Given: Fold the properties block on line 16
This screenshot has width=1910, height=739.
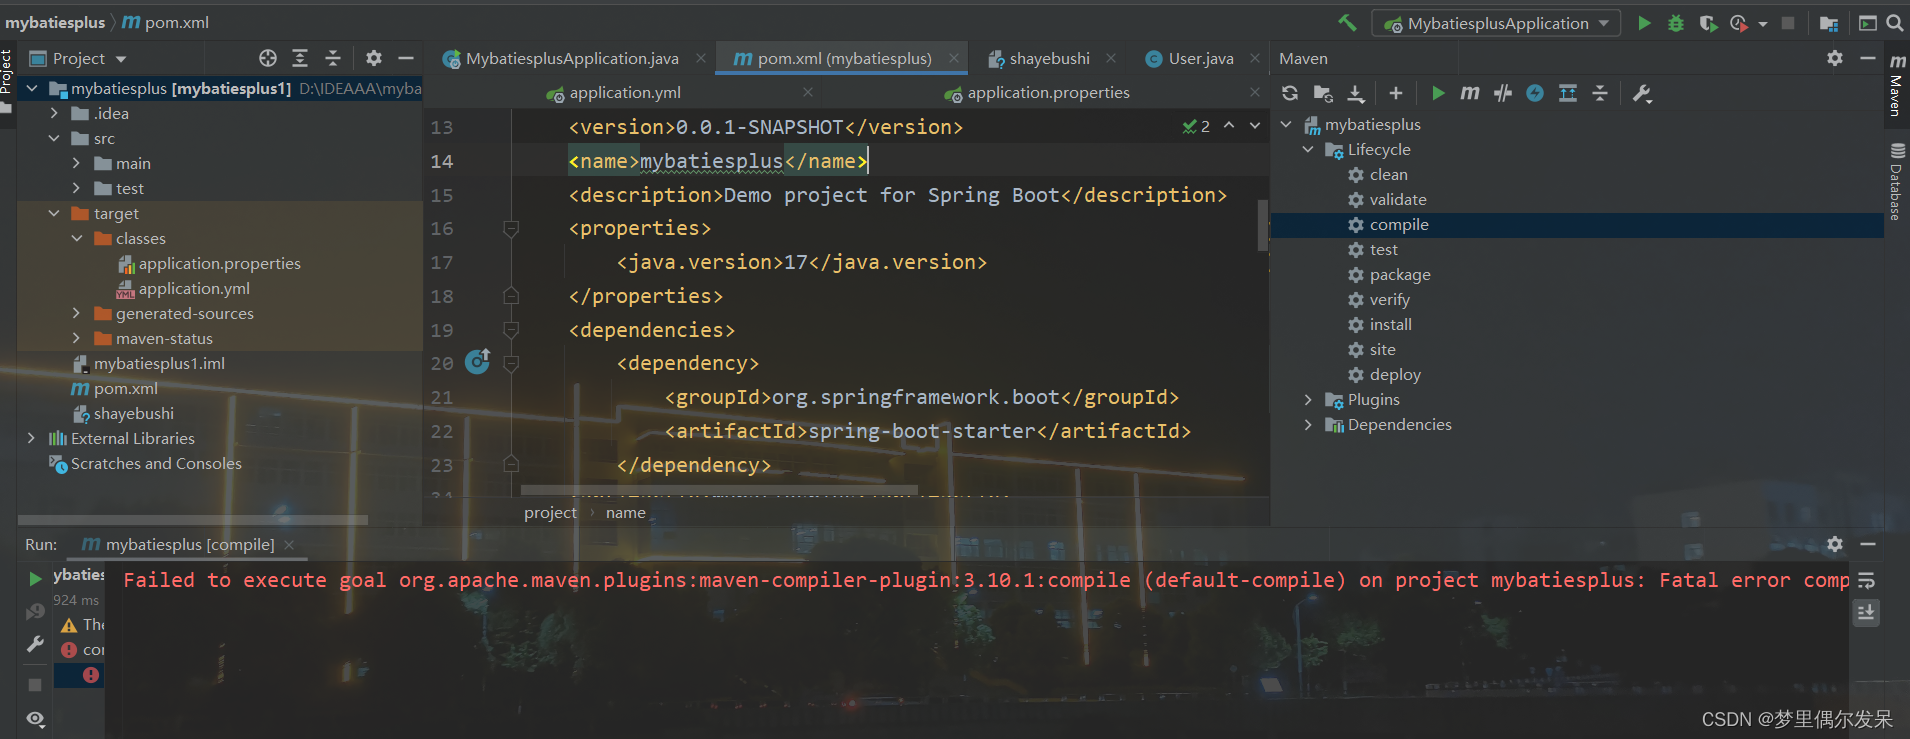Looking at the screenshot, I should 511,229.
